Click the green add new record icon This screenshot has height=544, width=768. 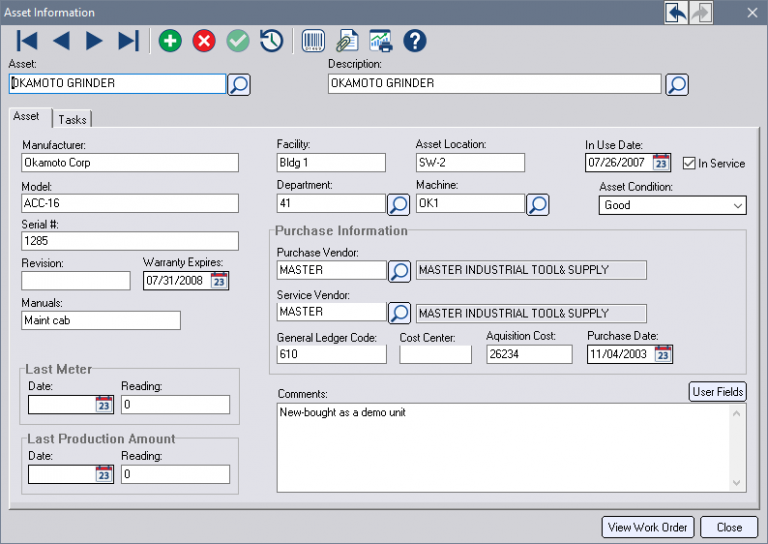(x=170, y=41)
